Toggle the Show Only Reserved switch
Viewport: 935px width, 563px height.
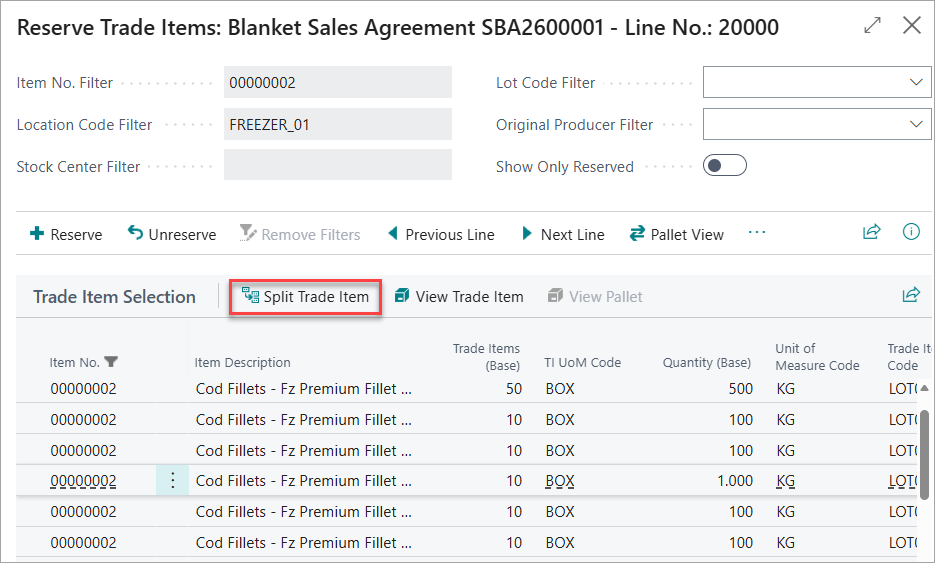[725, 165]
